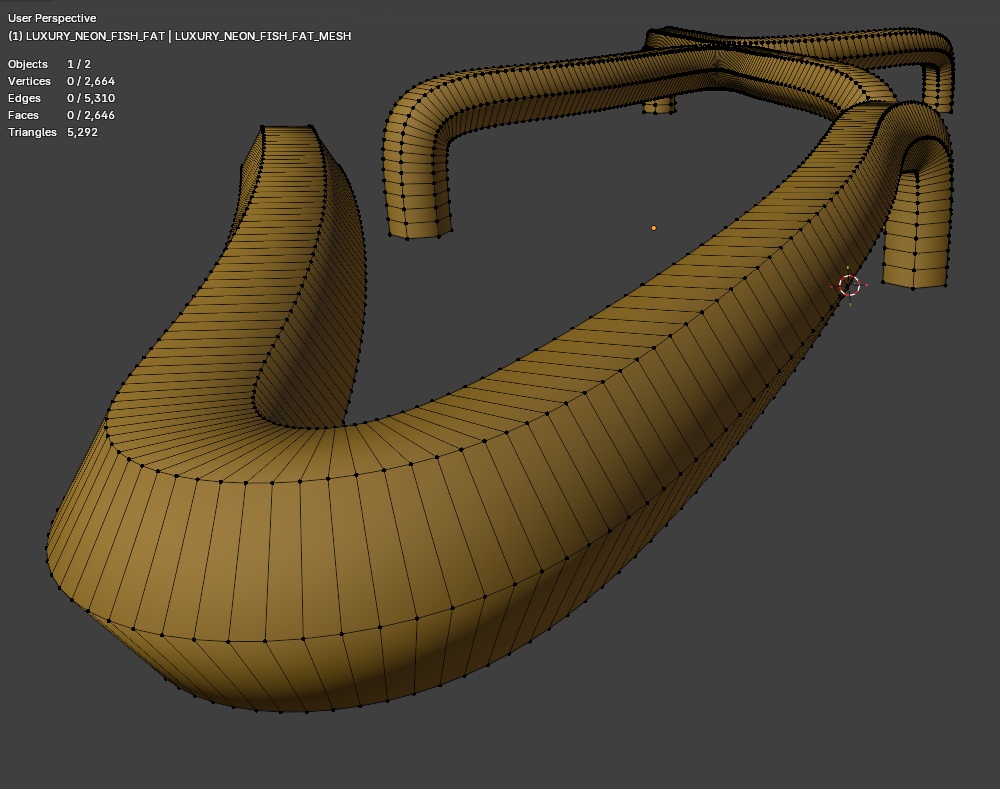This screenshot has width=1000, height=789.
Task: Click the LUXURY_NEON_FISH_FAT object name text
Action: pos(95,36)
